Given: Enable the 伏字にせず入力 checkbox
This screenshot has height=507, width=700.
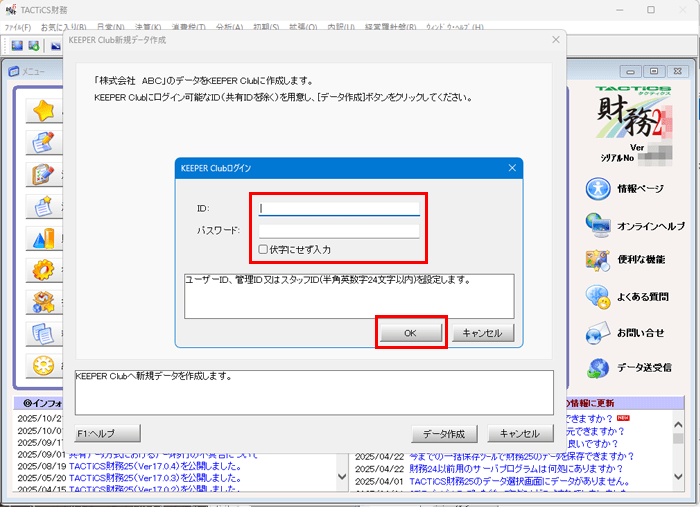Looking at the screenshot, I should point(263,249).
